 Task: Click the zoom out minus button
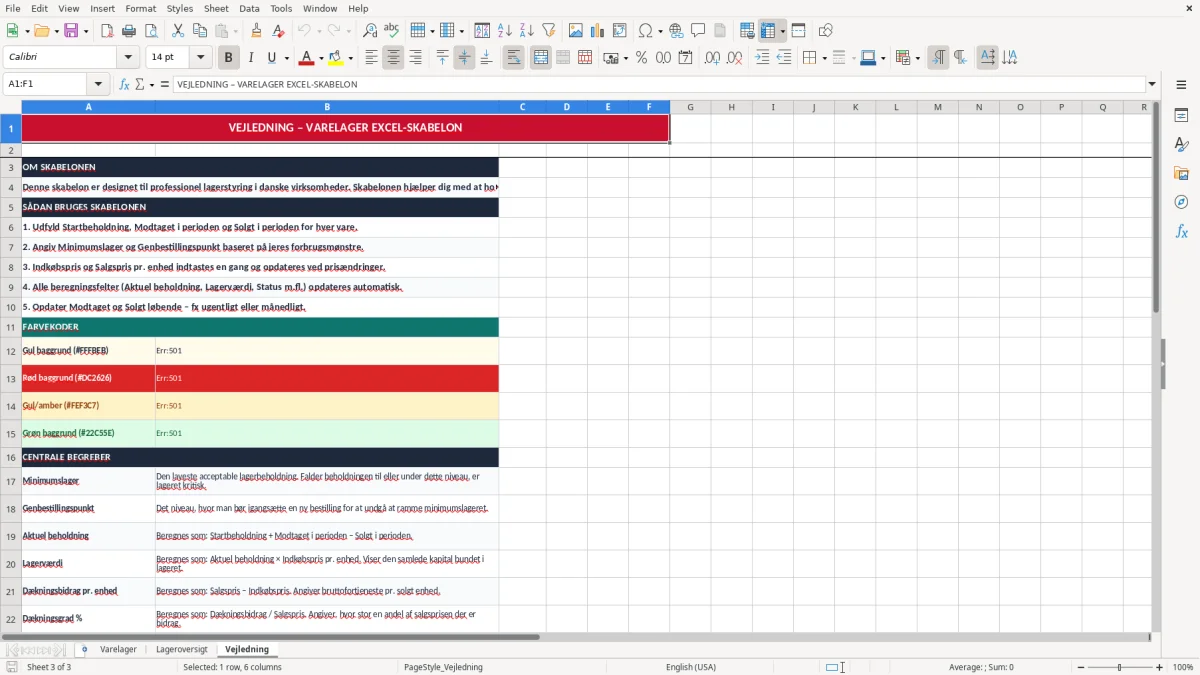(x=1080, y=667)
